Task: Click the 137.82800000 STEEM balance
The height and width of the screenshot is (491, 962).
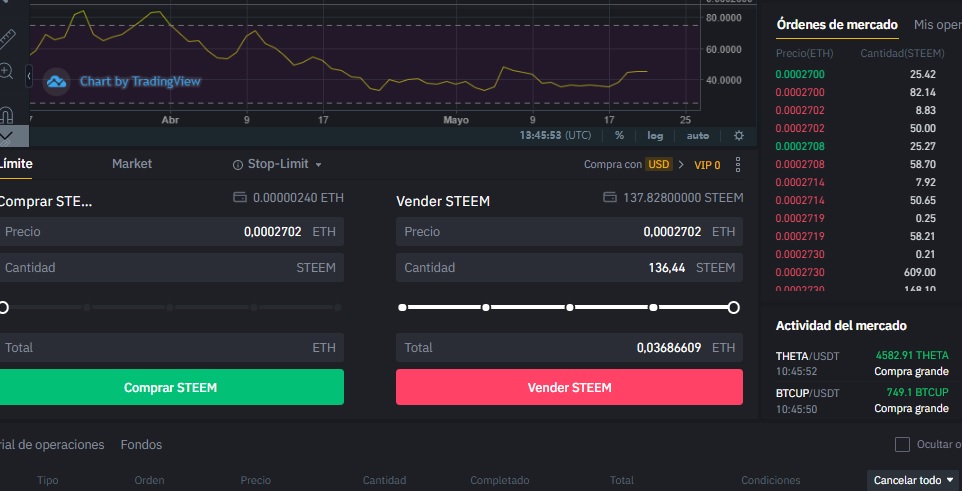Action: (x=683, y=198)
